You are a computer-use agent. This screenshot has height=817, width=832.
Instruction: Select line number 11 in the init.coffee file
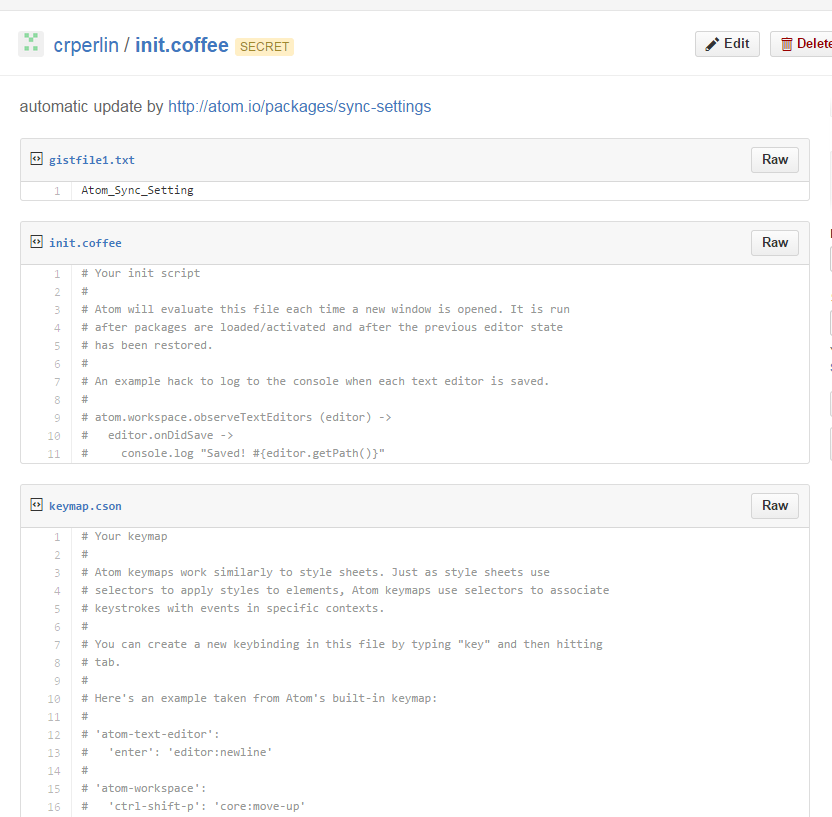(x=54, y=454)
